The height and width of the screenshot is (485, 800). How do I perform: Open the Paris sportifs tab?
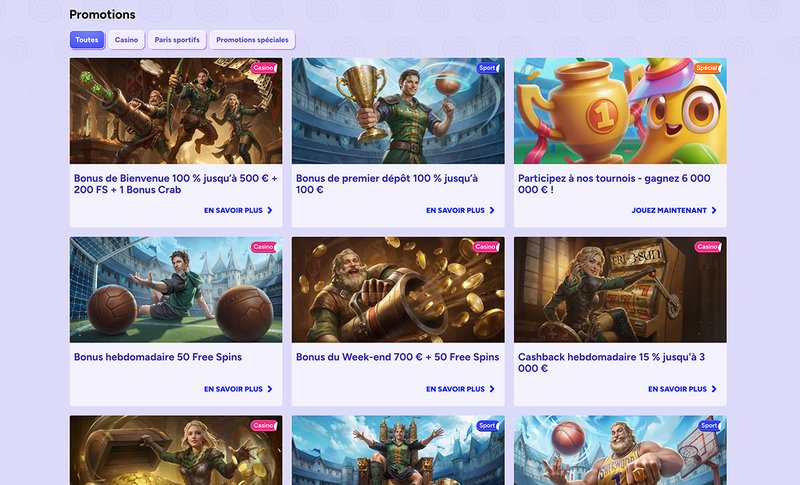(177, 40)
